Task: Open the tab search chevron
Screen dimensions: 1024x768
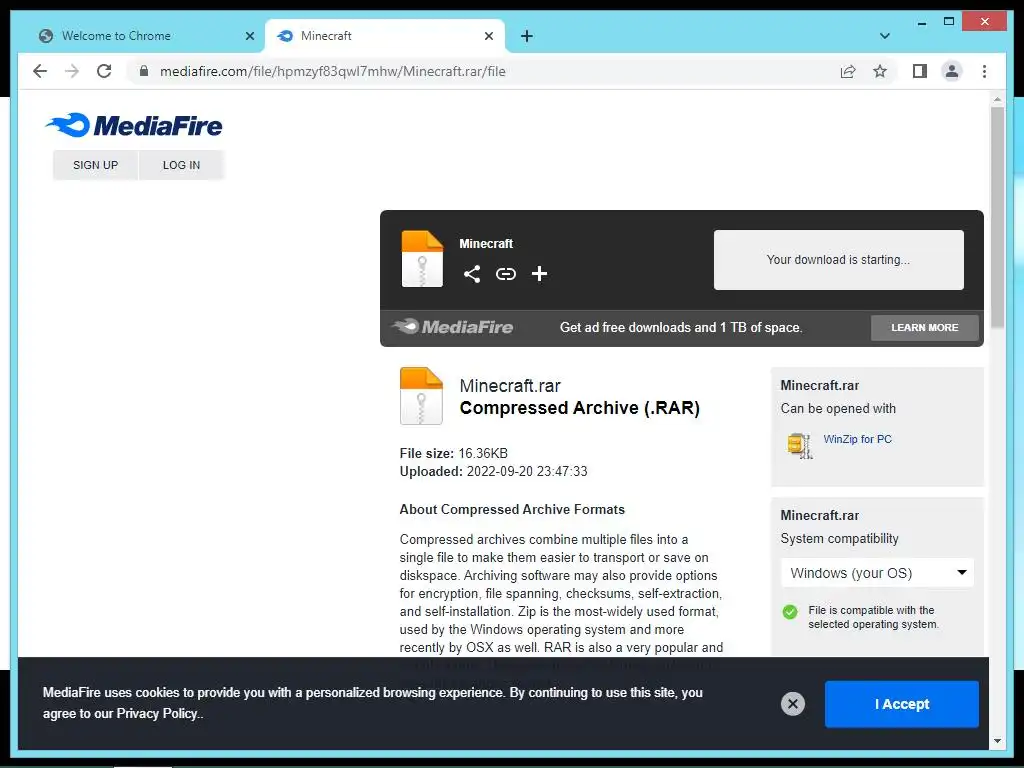Action: 884,36
